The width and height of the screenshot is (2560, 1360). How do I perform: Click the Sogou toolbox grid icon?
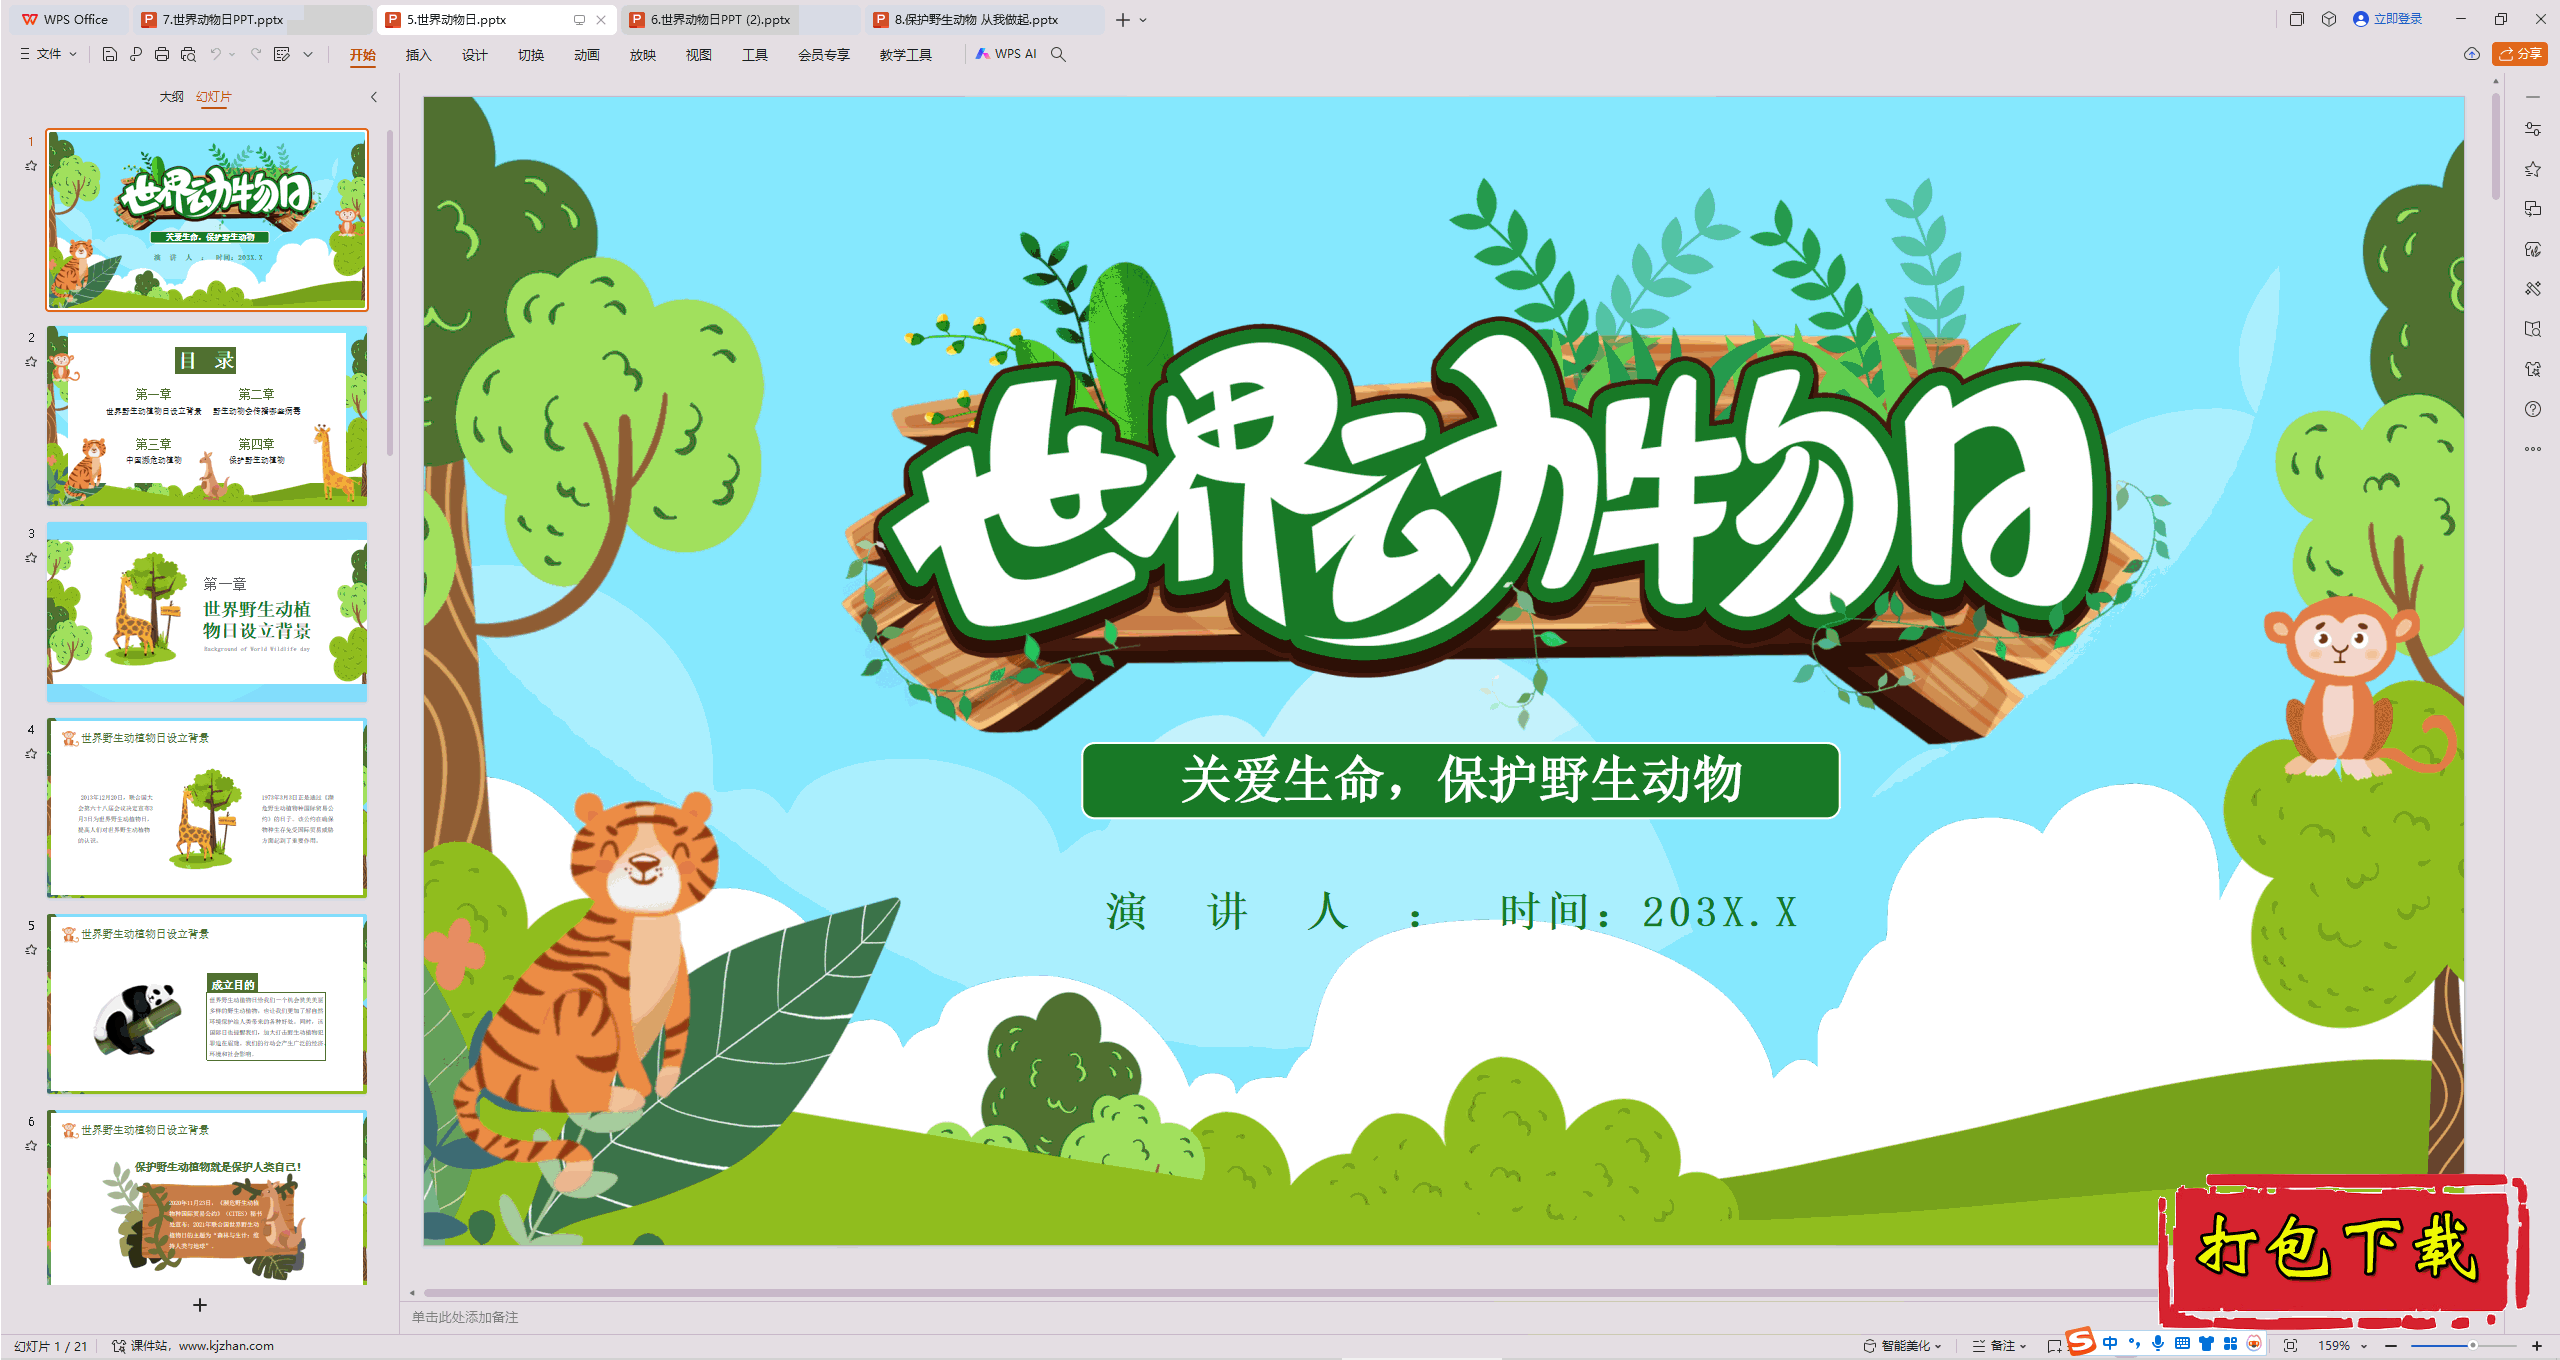coord(2230,1344)
